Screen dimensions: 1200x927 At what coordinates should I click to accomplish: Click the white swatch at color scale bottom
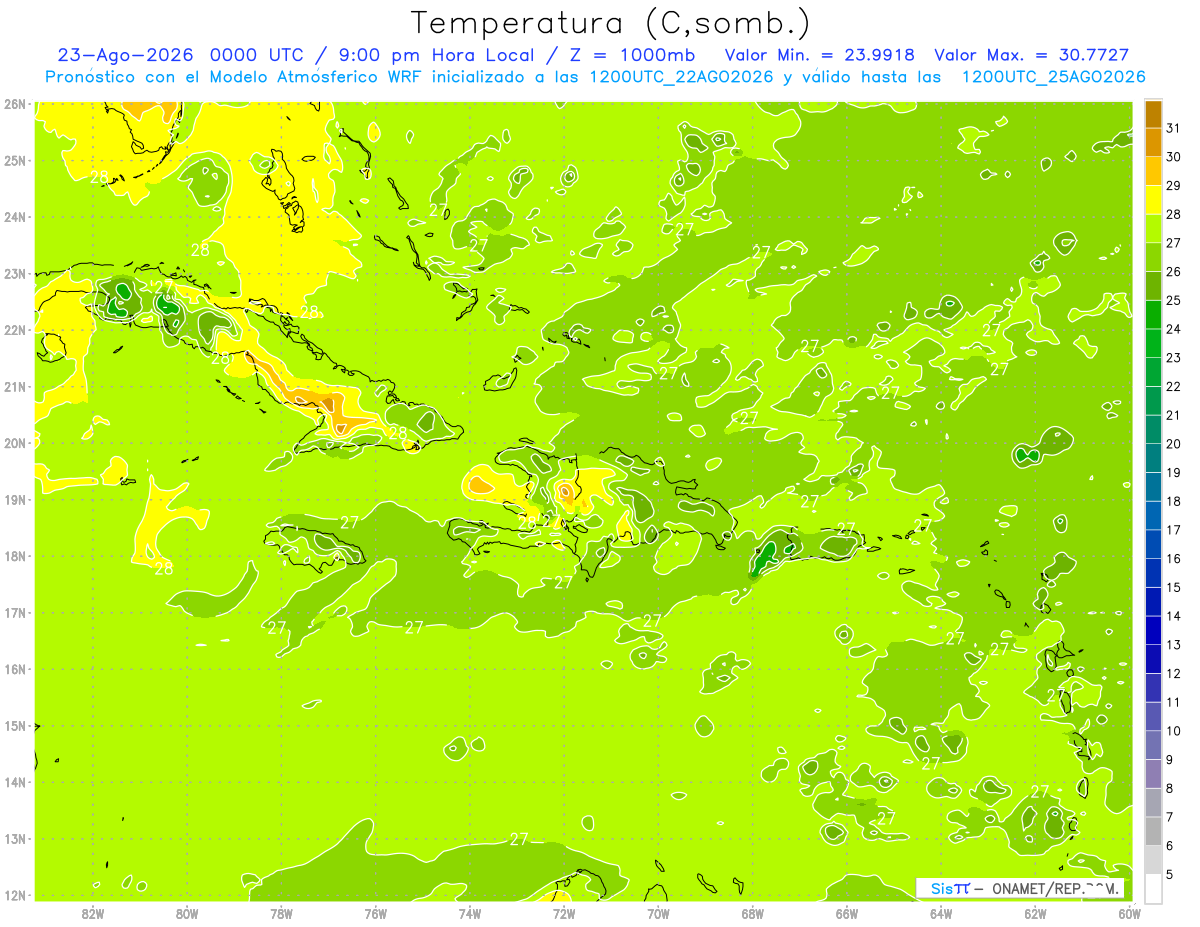pyautogui.click(x=1153, y=889)
